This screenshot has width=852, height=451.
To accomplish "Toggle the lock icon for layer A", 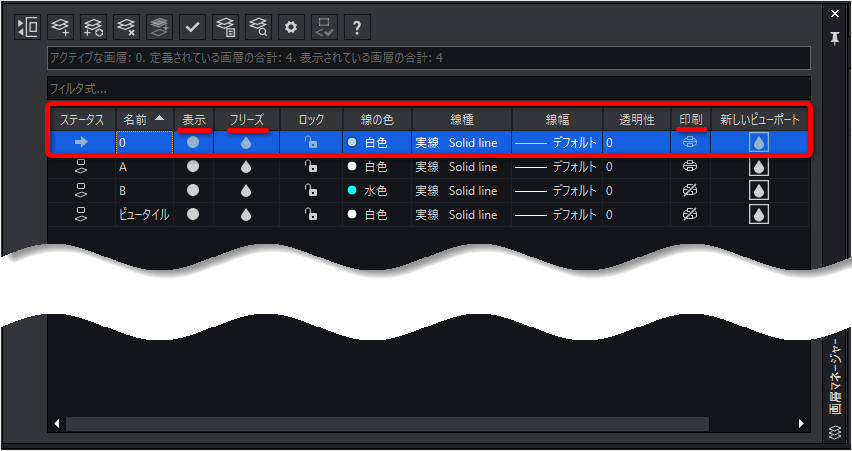I will click(311, 167).
